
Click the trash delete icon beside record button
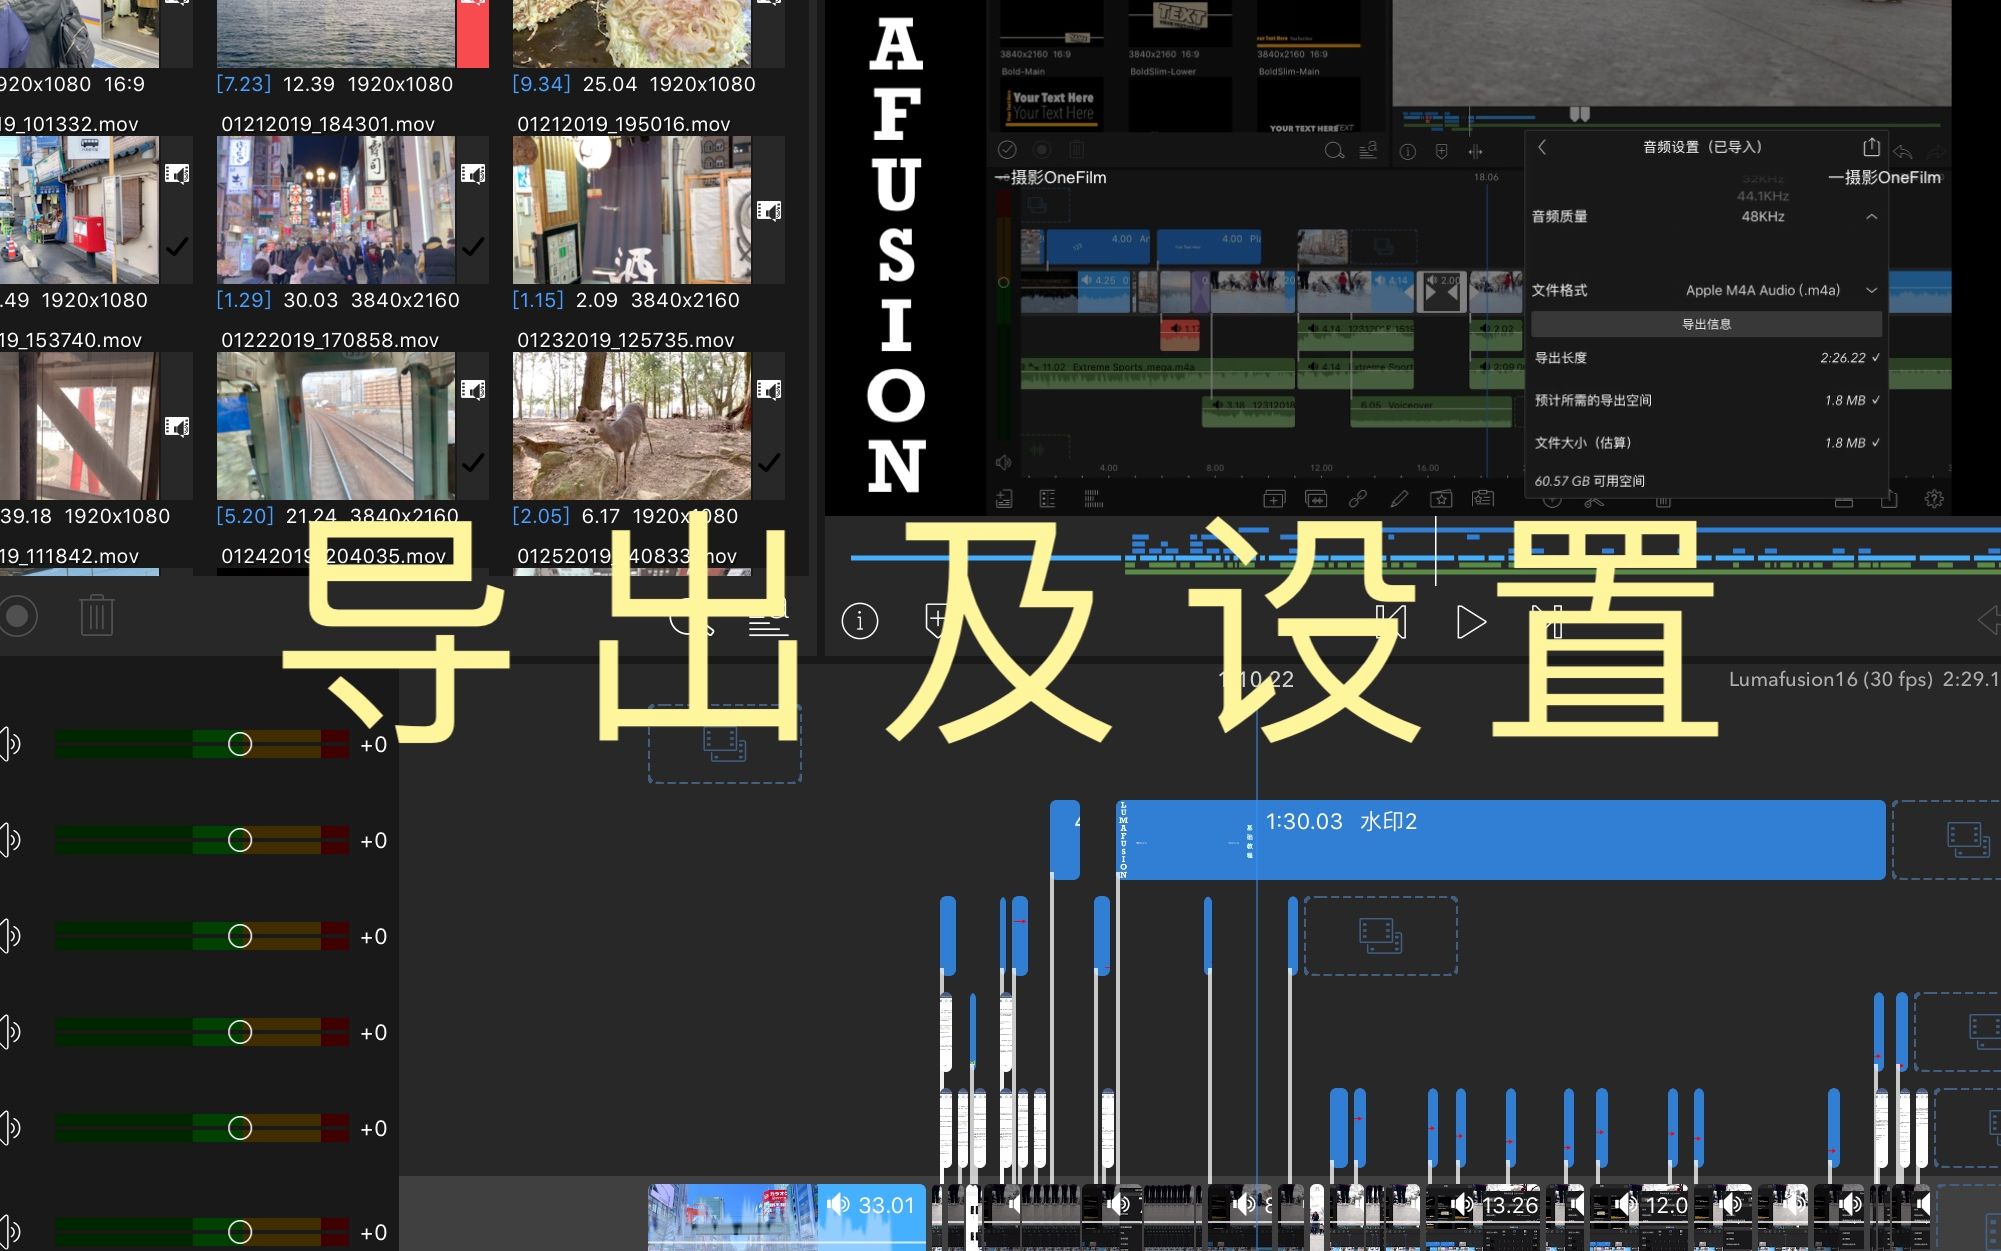(96, 617)
